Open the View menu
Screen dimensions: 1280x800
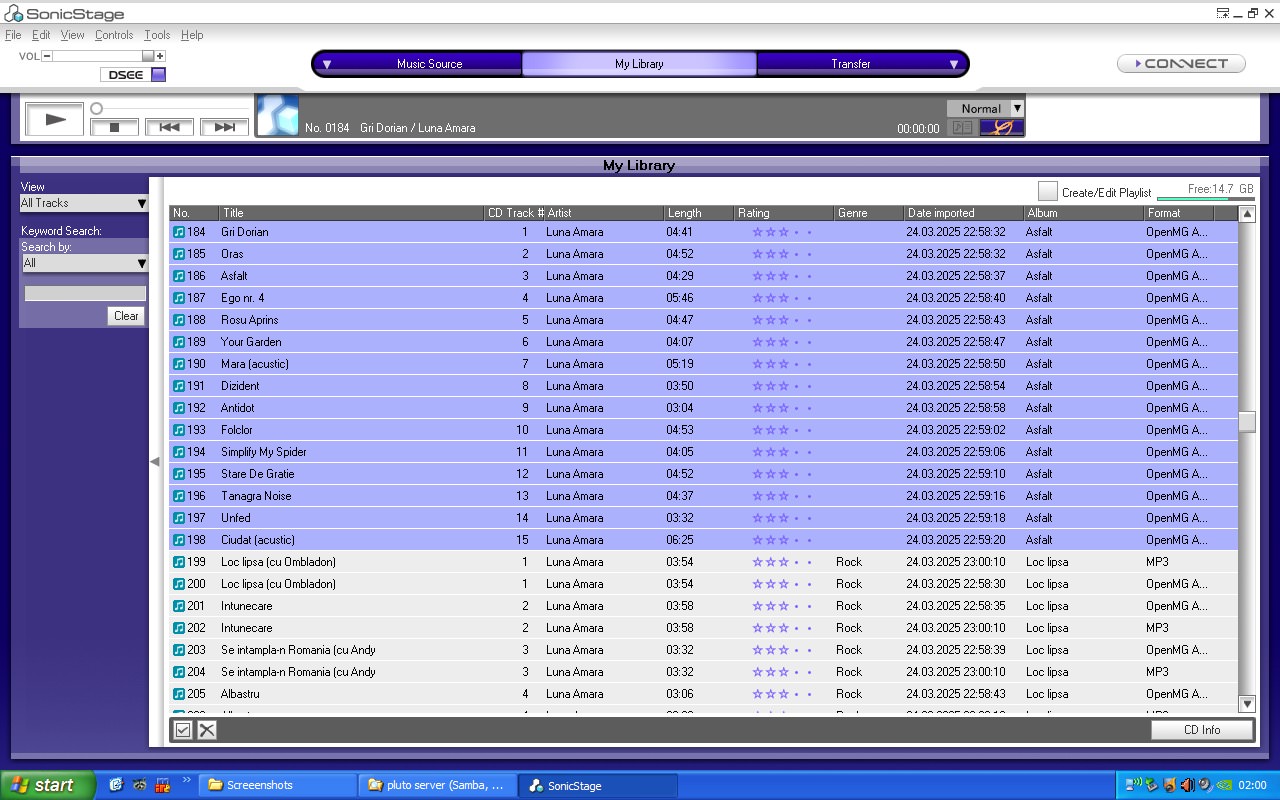pos(72,35)
